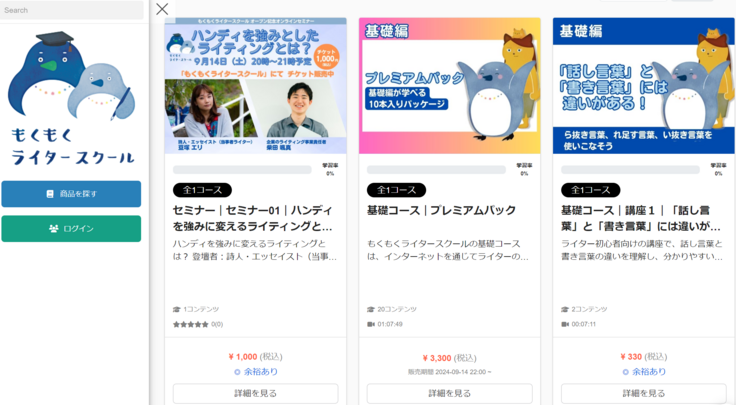Screen dimensions: 736x405
Task: Click video camera icon beside 00:07:11
Action: coord(565,324)
